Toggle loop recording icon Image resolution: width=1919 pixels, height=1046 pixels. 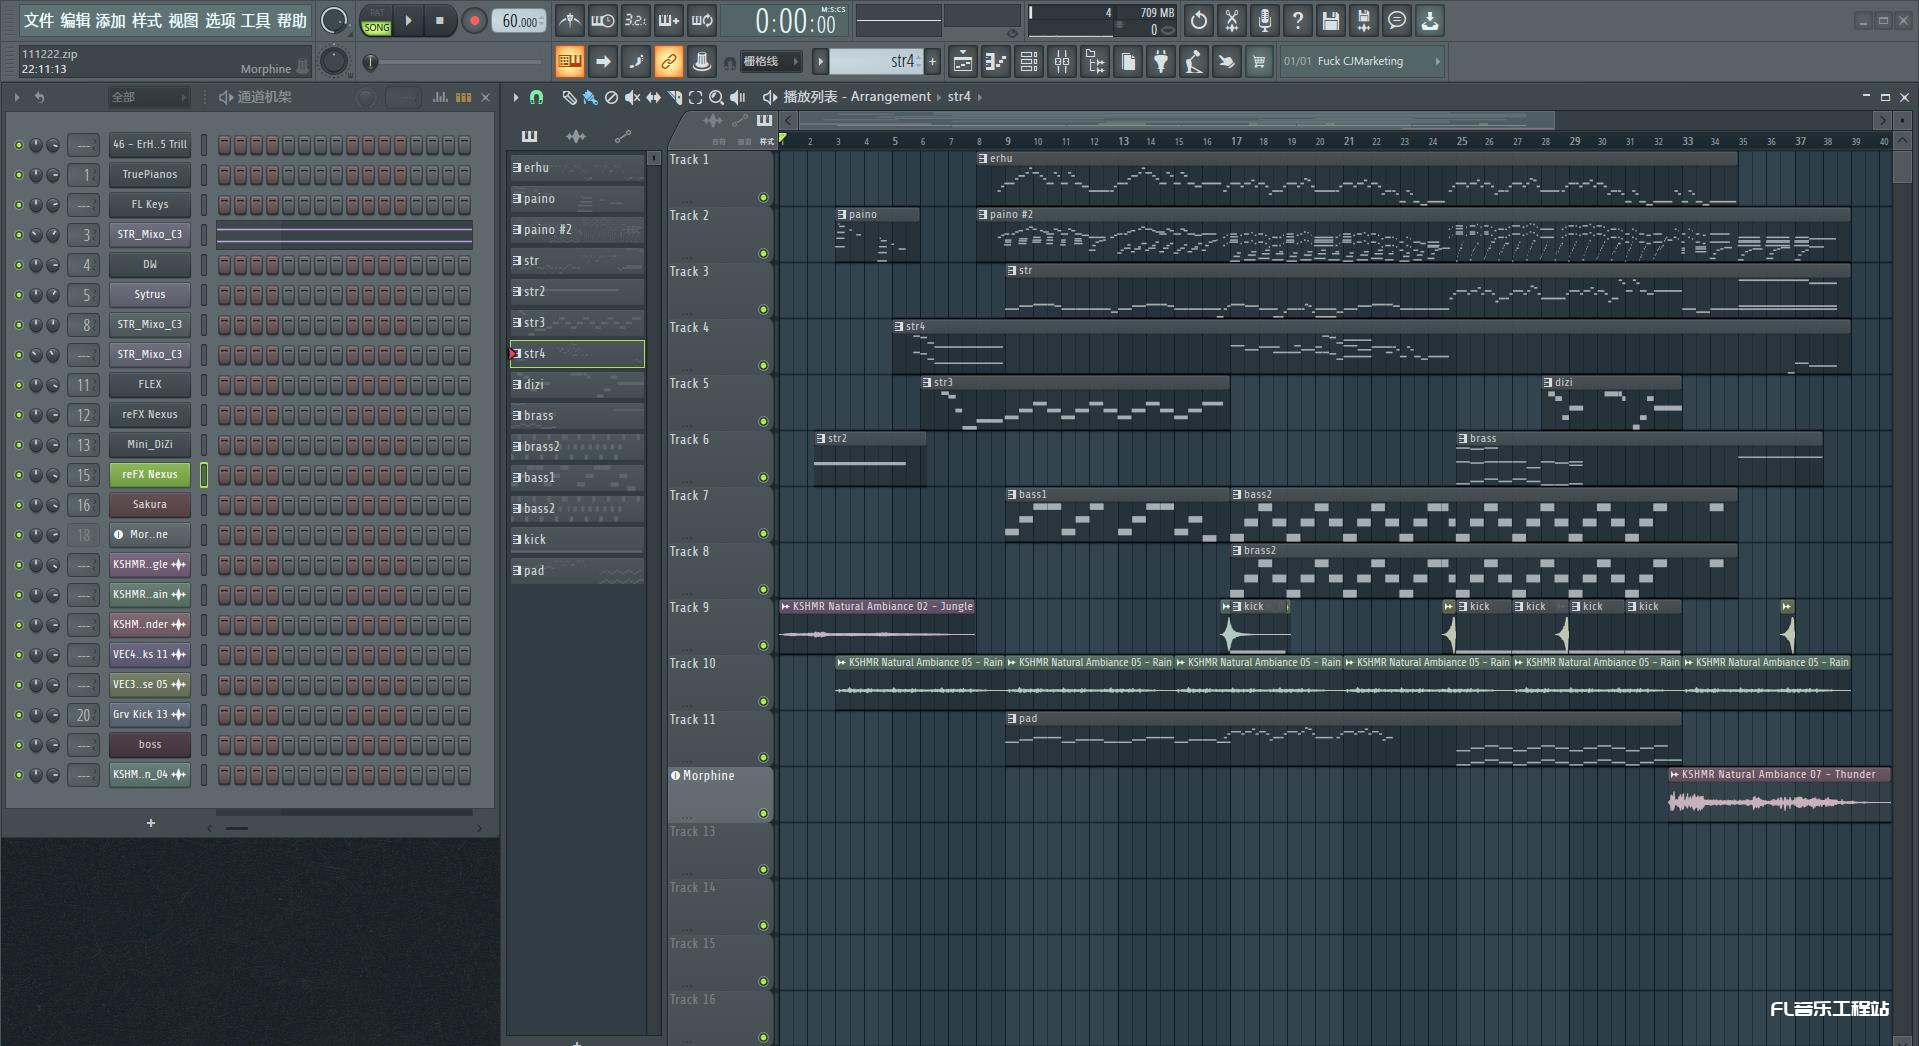click(702, 20)
